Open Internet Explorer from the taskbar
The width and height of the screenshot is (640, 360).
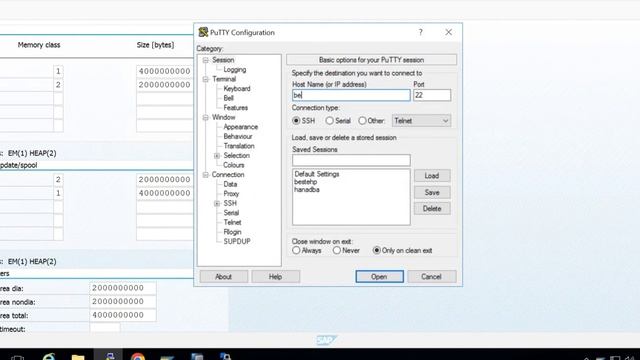(49, 357)
